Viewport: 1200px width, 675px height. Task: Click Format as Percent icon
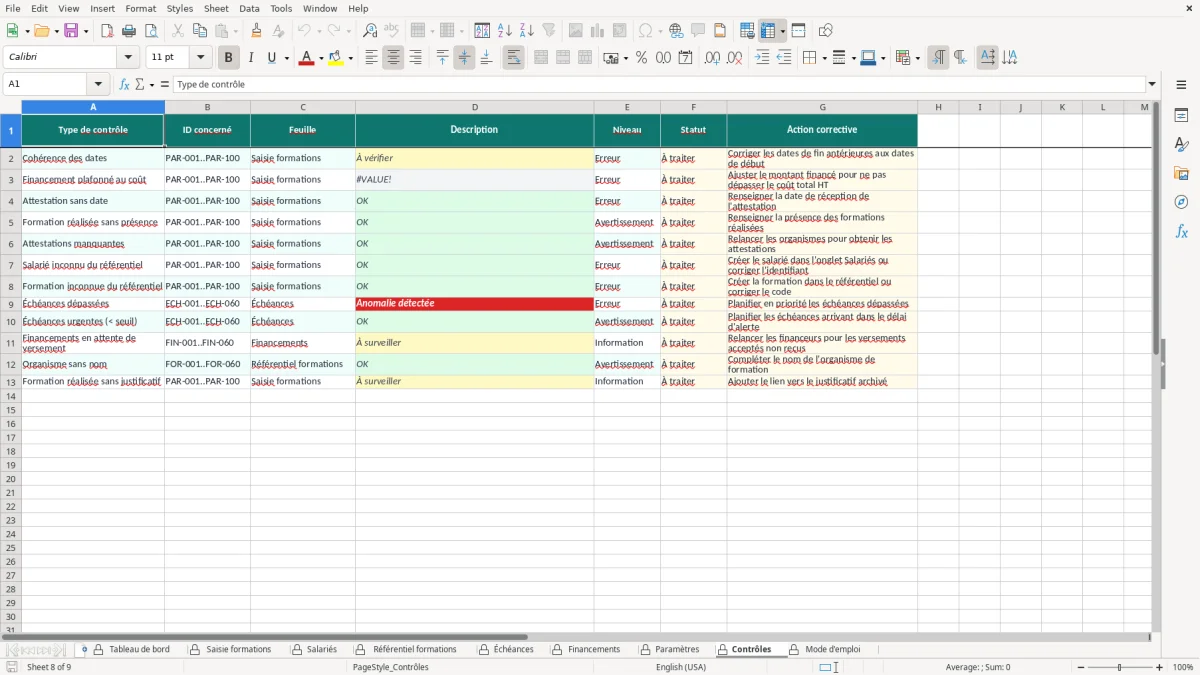(641, 58)
